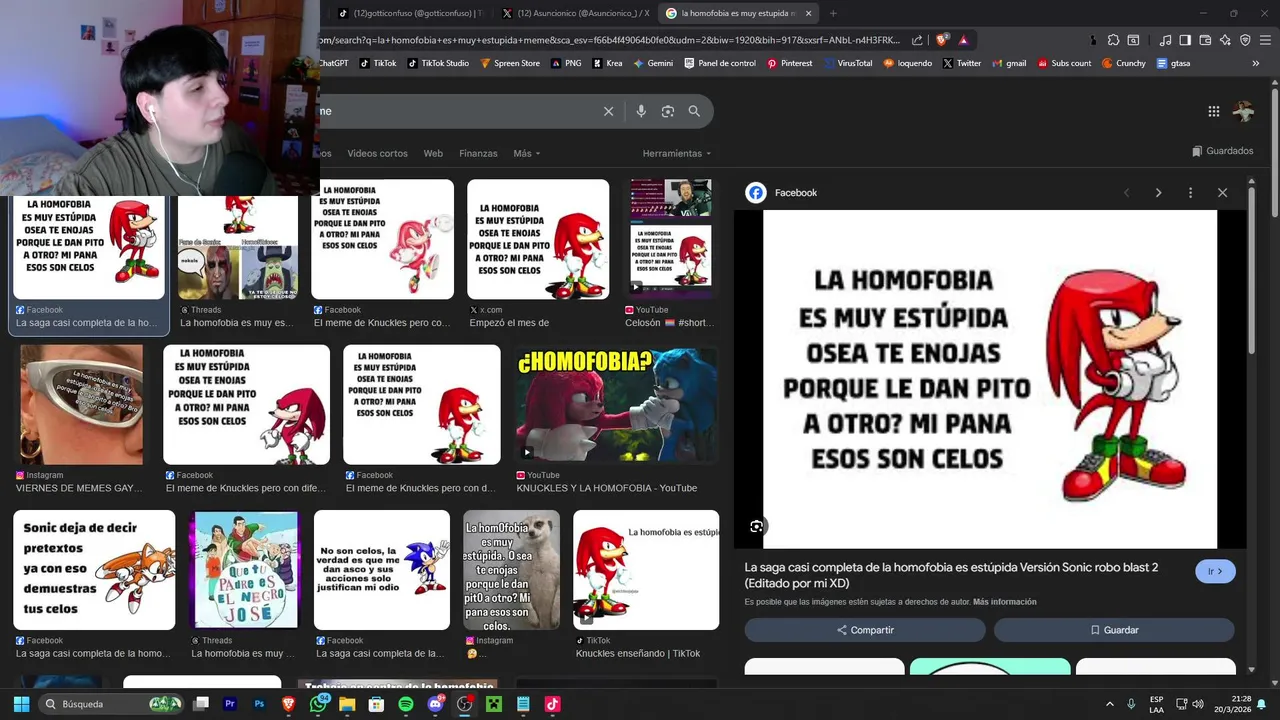1280x720 pixels.
Task: Open the Pinterest bookmark
Action: click(790, 63)
